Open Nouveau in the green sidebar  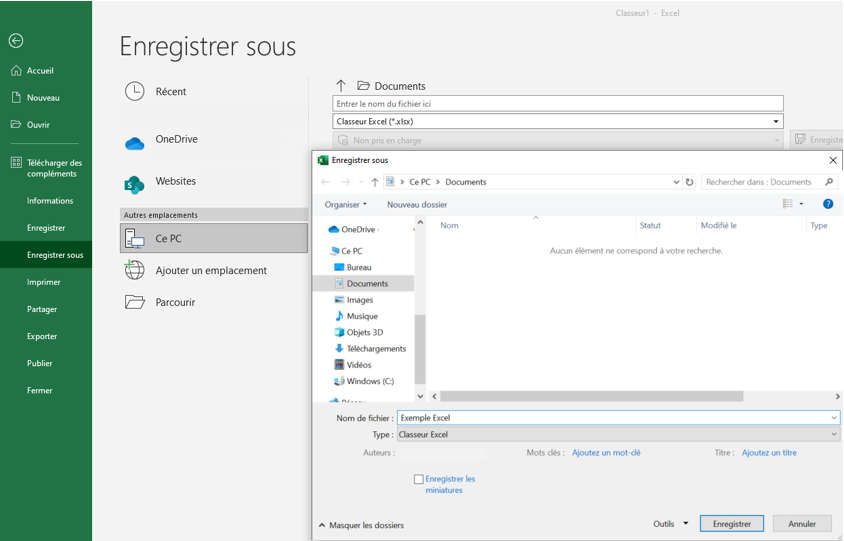pos(35,97)
